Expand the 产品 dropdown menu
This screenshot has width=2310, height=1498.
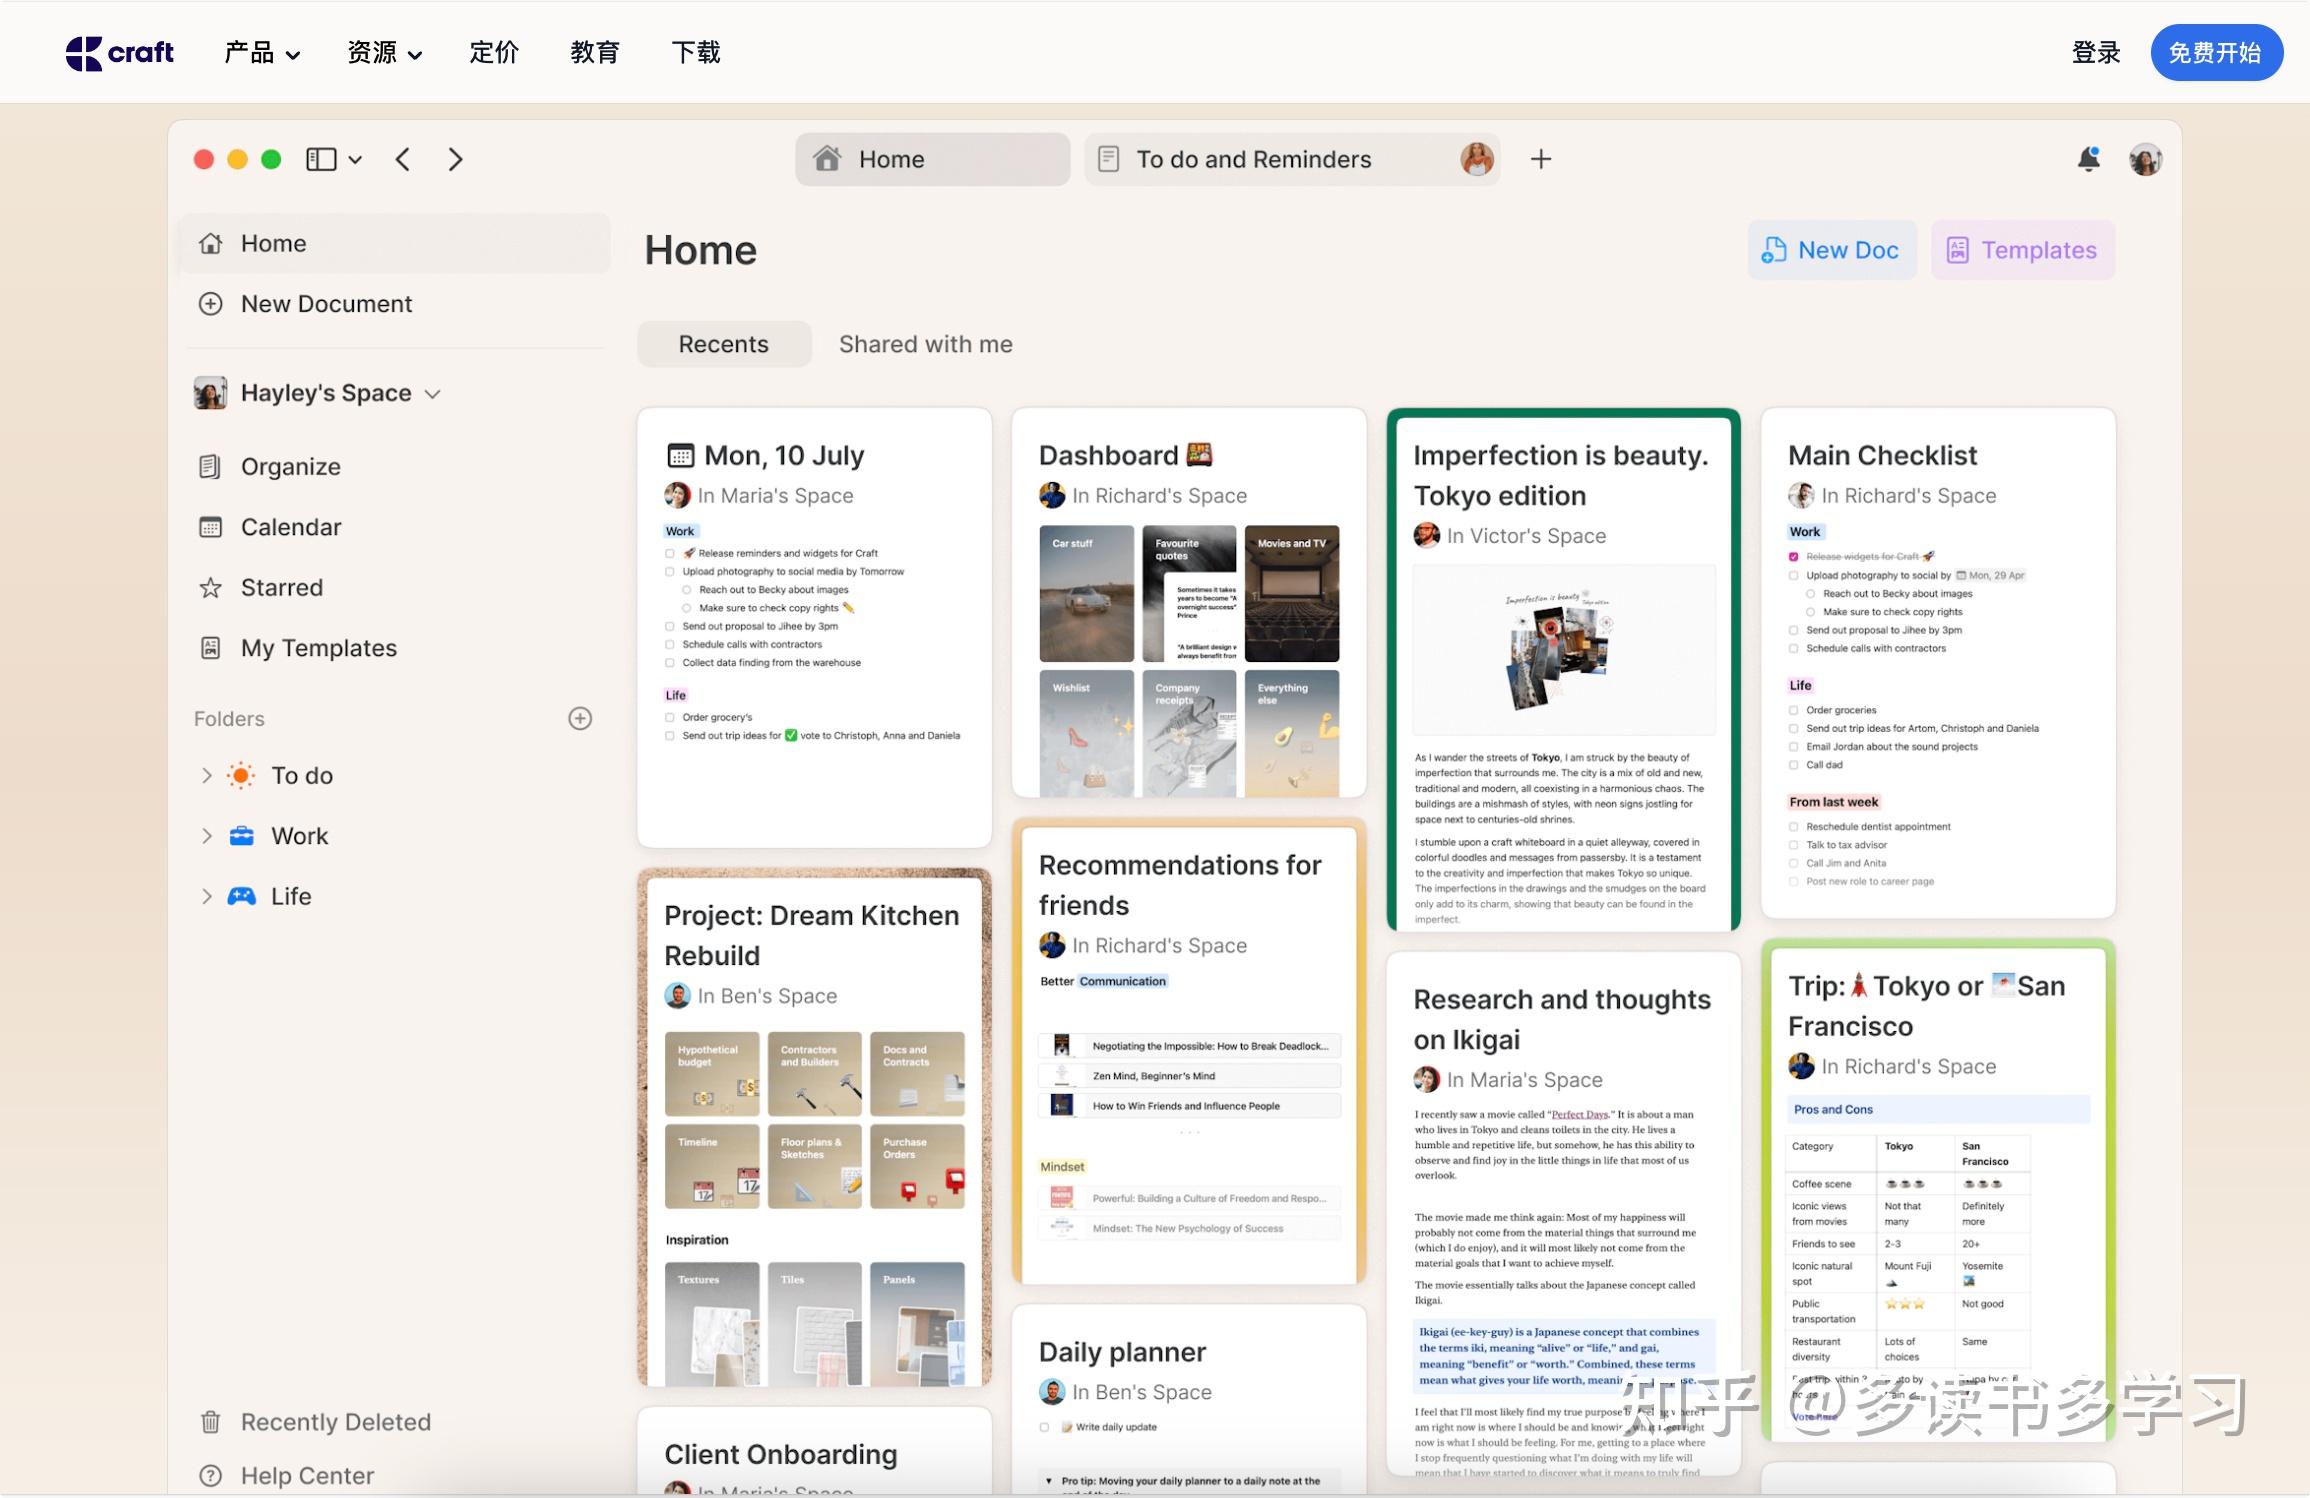pos(262,52)
